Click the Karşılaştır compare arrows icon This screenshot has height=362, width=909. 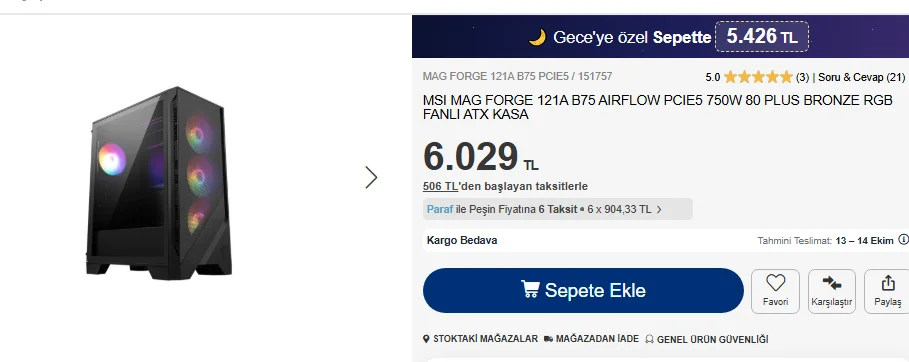(832, 283)
